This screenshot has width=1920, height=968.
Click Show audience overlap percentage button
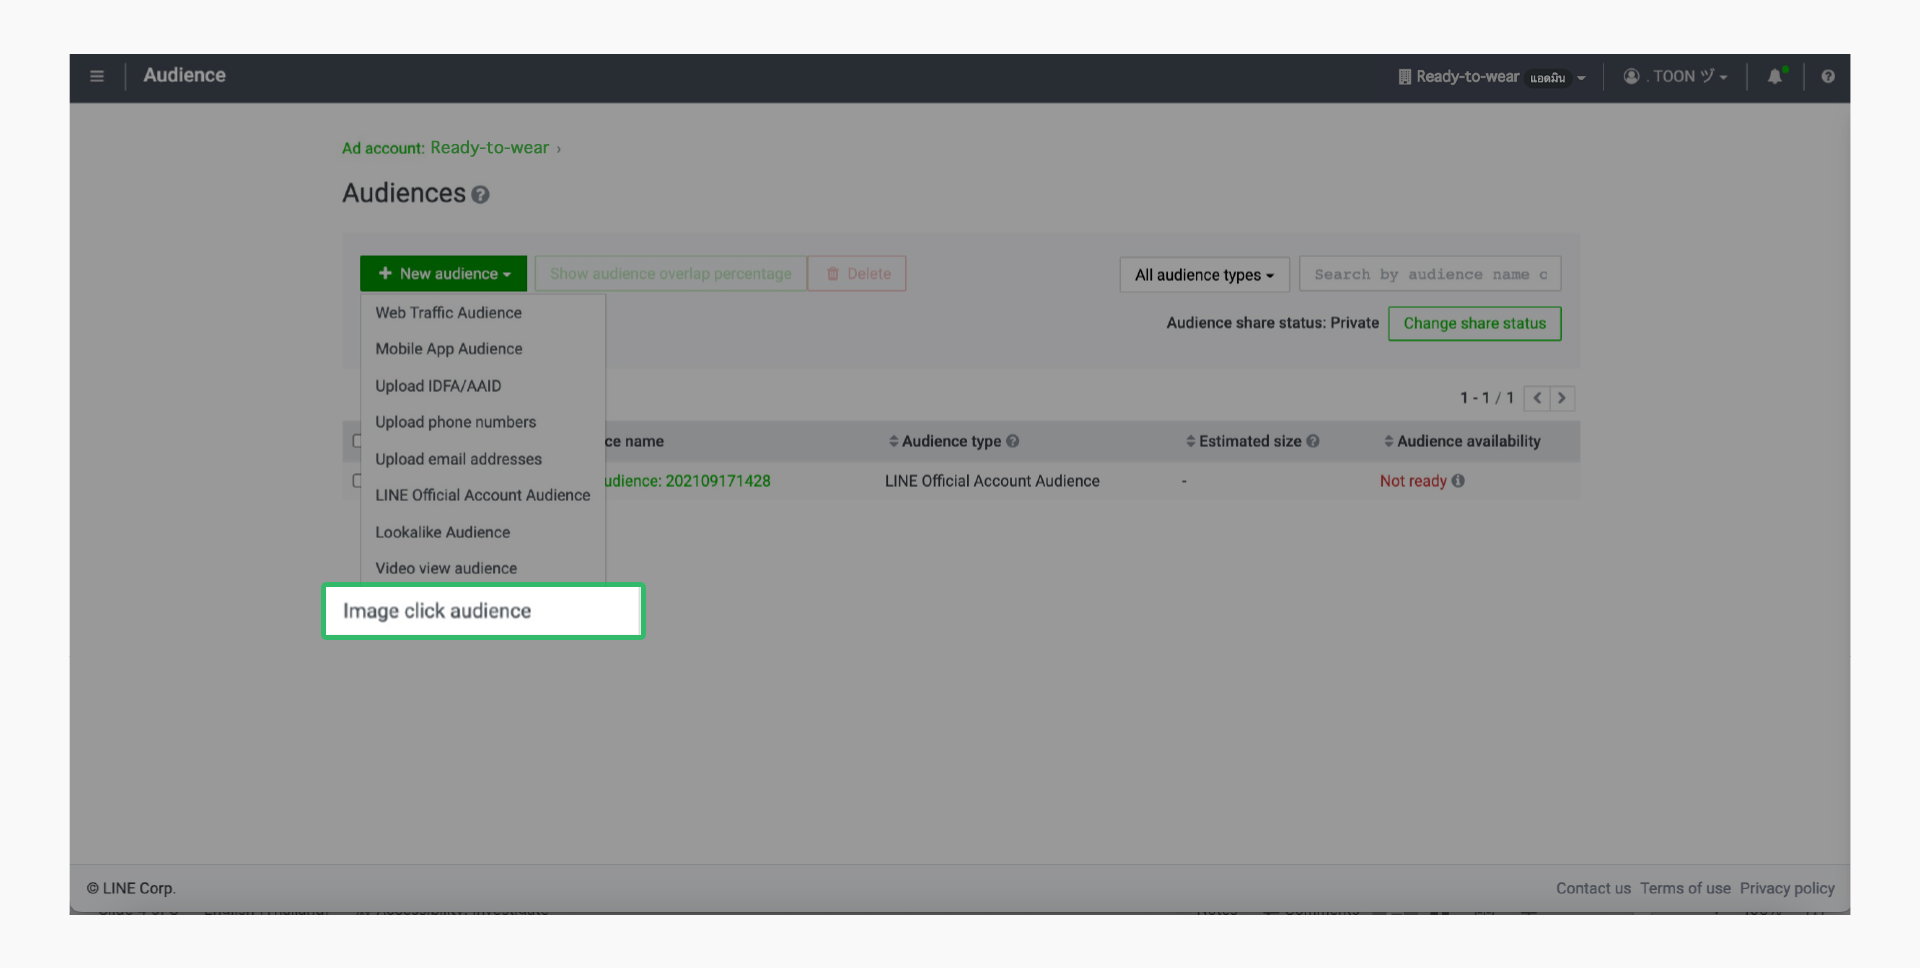(x=670, y=274)
